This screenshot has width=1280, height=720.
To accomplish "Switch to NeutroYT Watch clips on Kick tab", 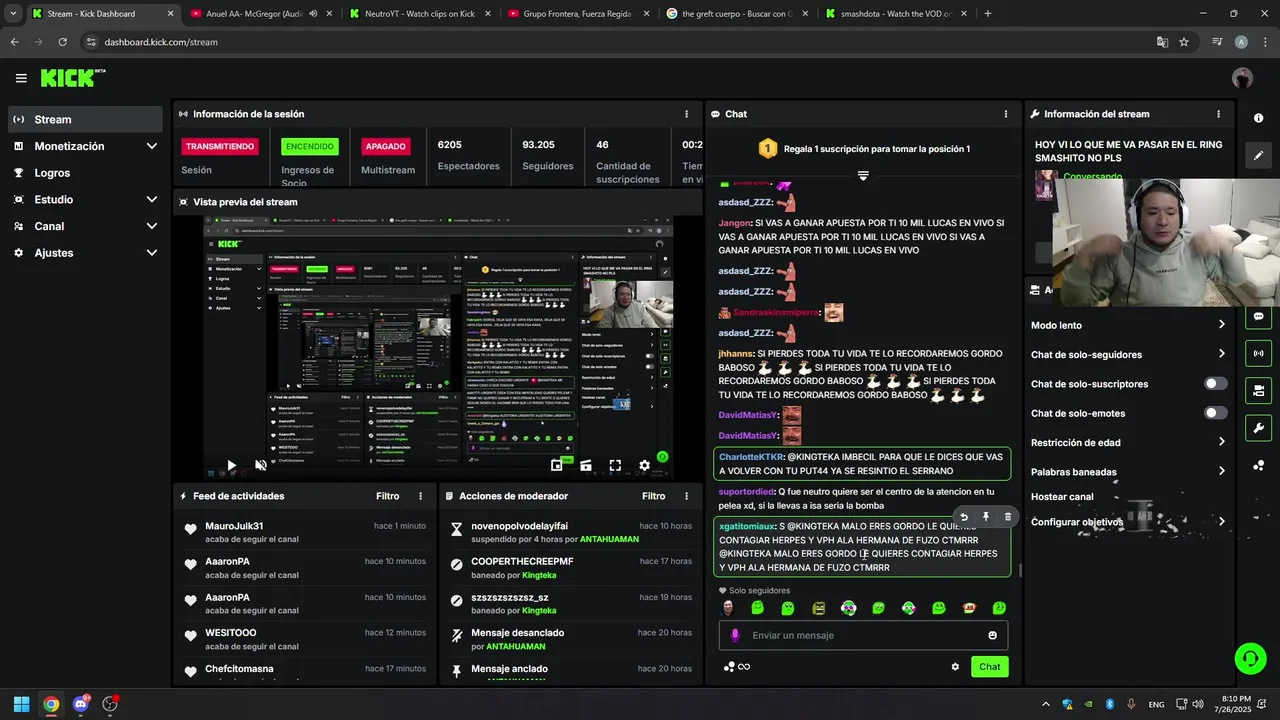I will click(x=420, y=14).
